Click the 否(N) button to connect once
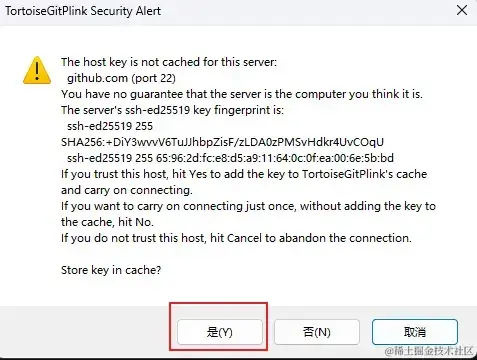477x360 pixels. coord(317,332)
